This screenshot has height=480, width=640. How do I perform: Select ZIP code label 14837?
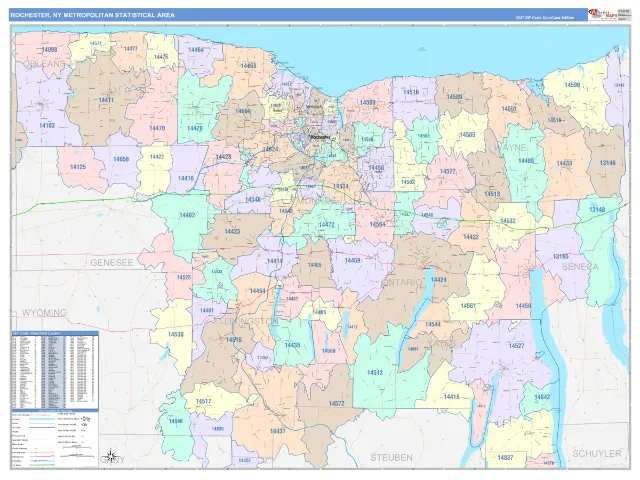tap(505, 458)
